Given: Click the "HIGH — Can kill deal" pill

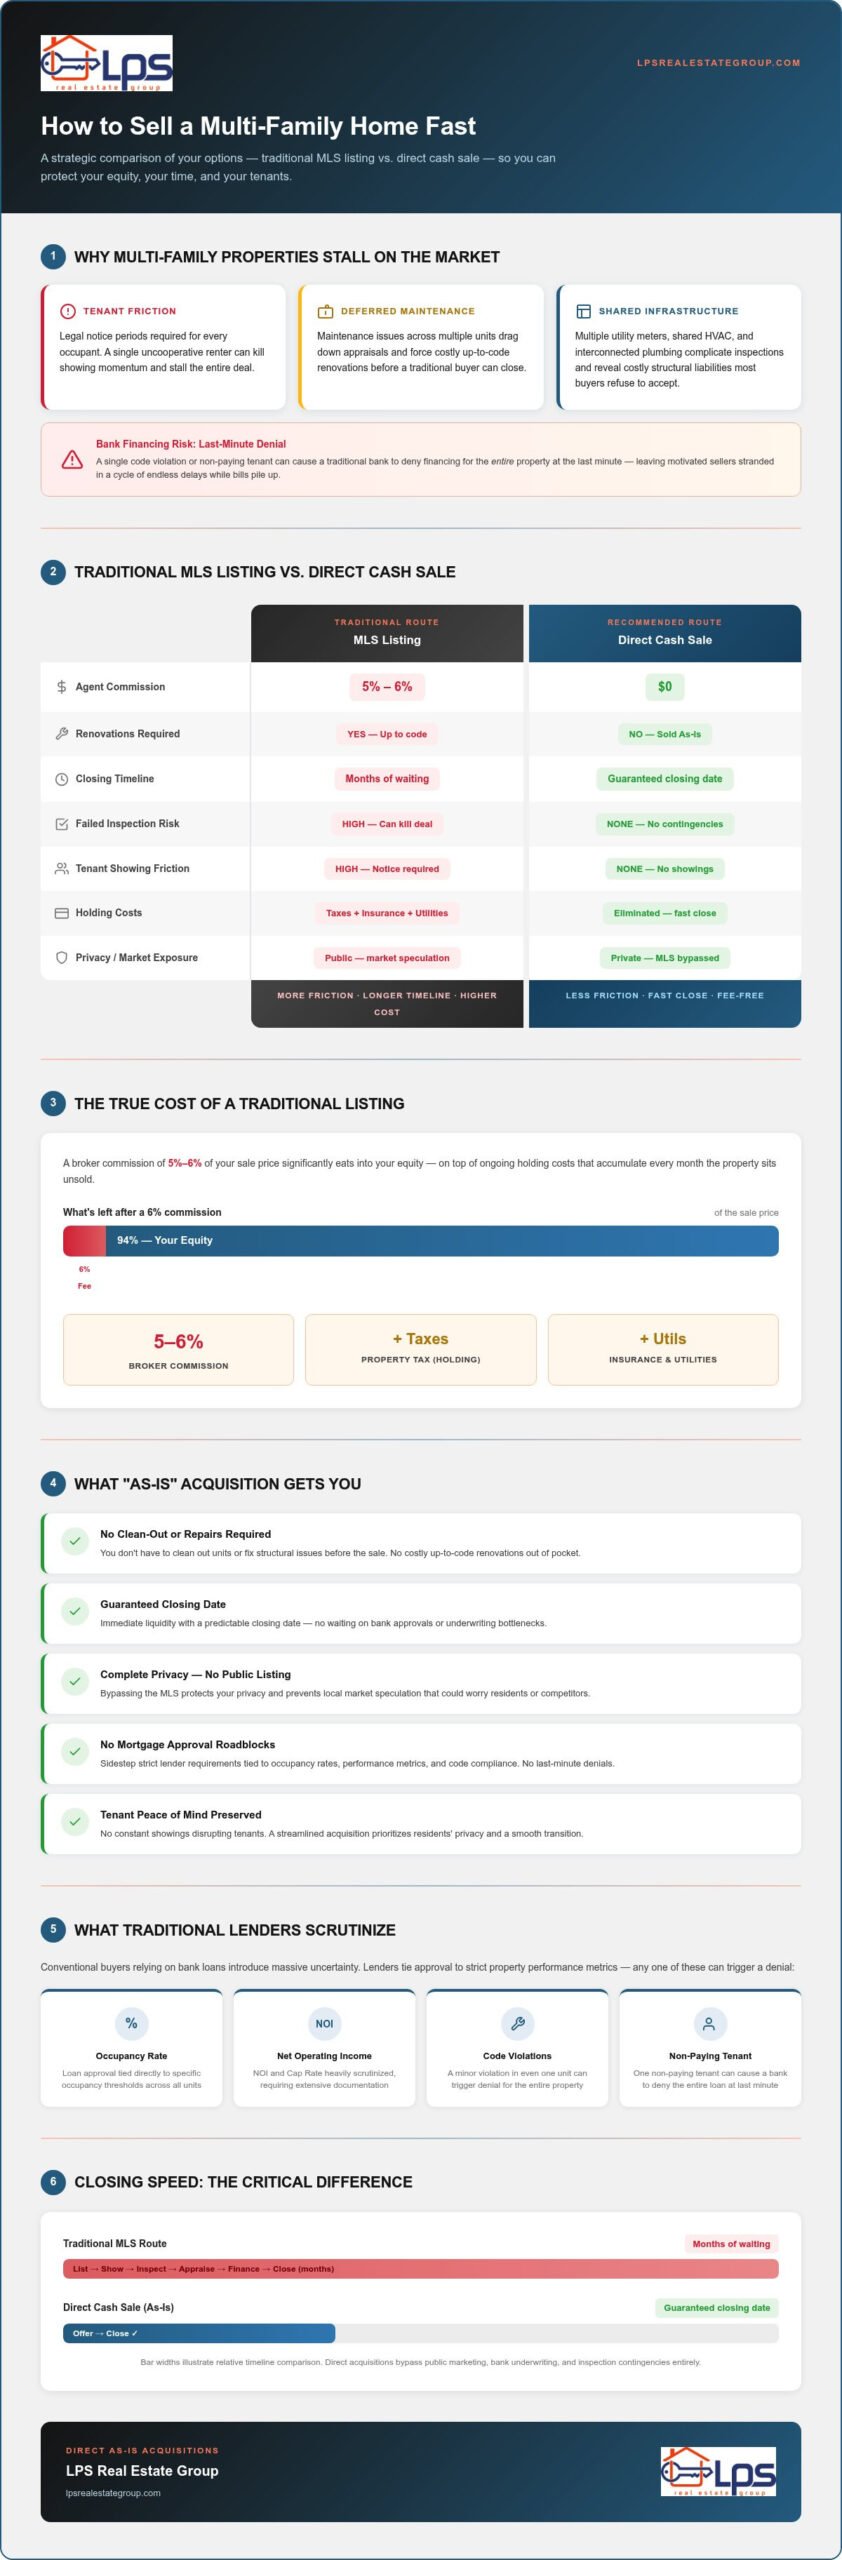Looking at the screenshot, I should click(x=387, y=824).
